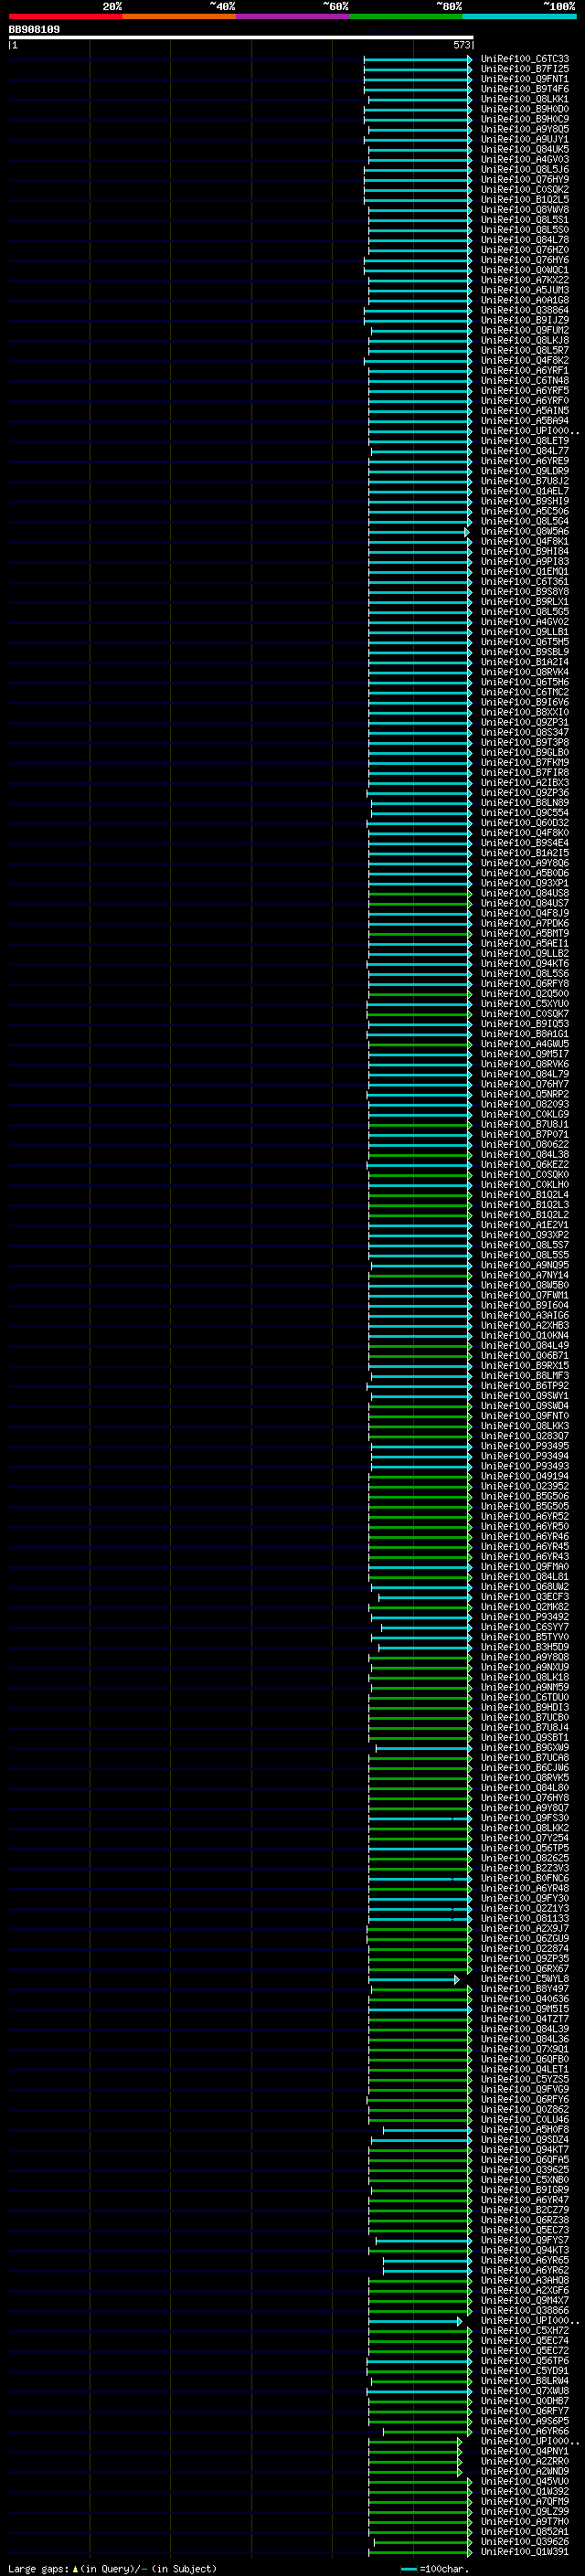Screen dimensions: 585x2576
Task: Select hit label UniRef100_Q8L5J6
Action: click(x=525, y=169)
